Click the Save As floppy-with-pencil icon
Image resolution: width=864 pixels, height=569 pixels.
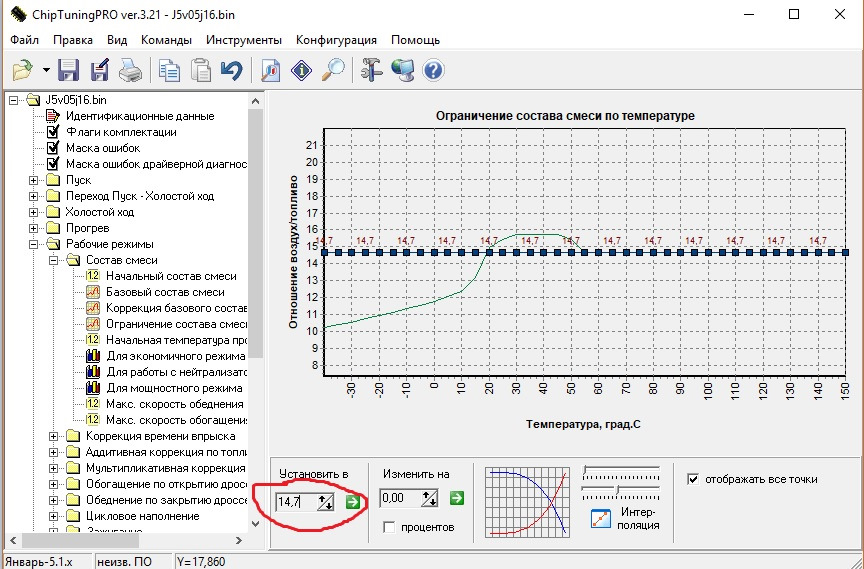[x=99, y=71]
